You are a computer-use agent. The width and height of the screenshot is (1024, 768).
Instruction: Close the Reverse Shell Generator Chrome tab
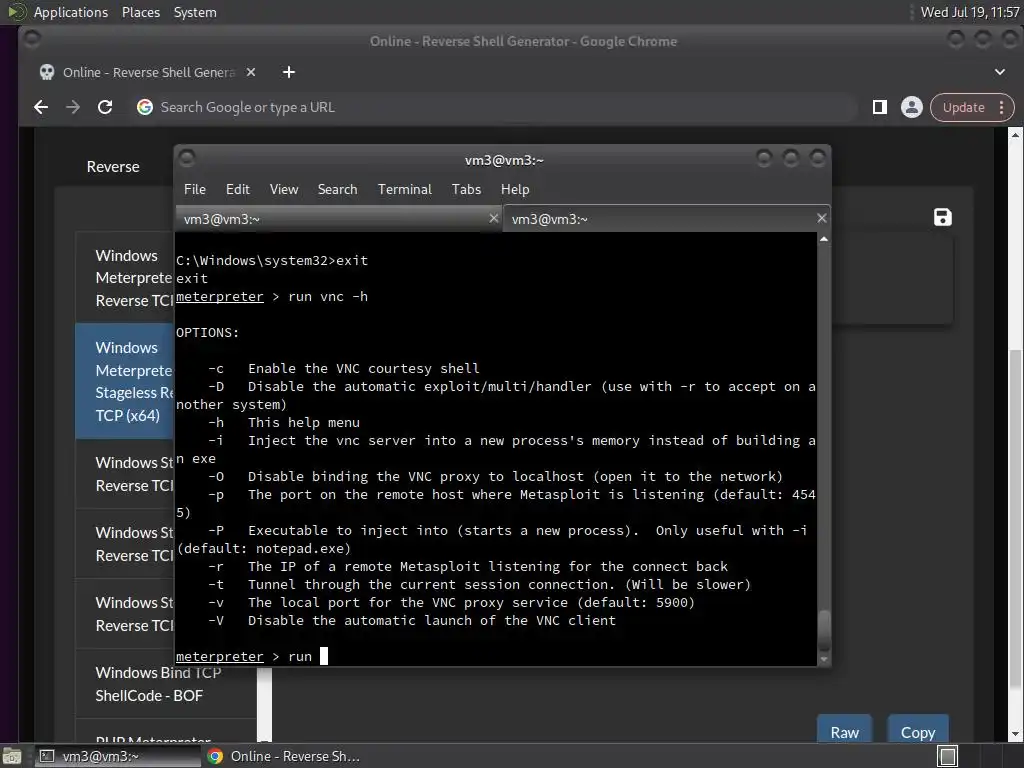(x=251, y=72)
